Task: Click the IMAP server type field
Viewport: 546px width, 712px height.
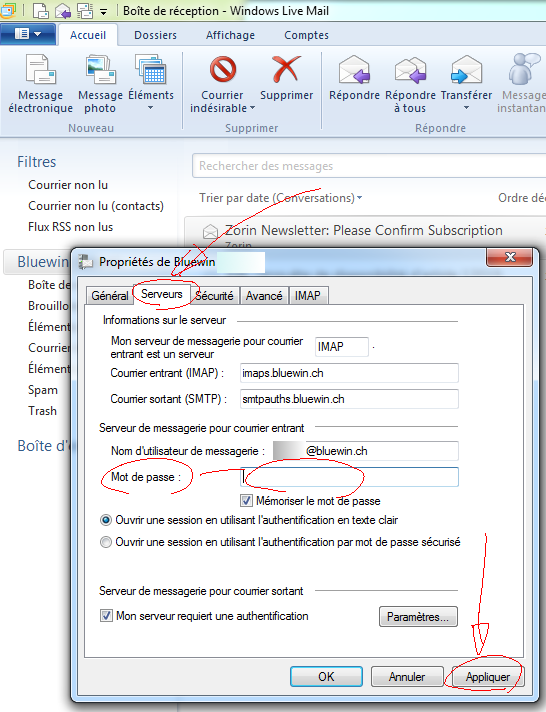Action: [342, 347]
